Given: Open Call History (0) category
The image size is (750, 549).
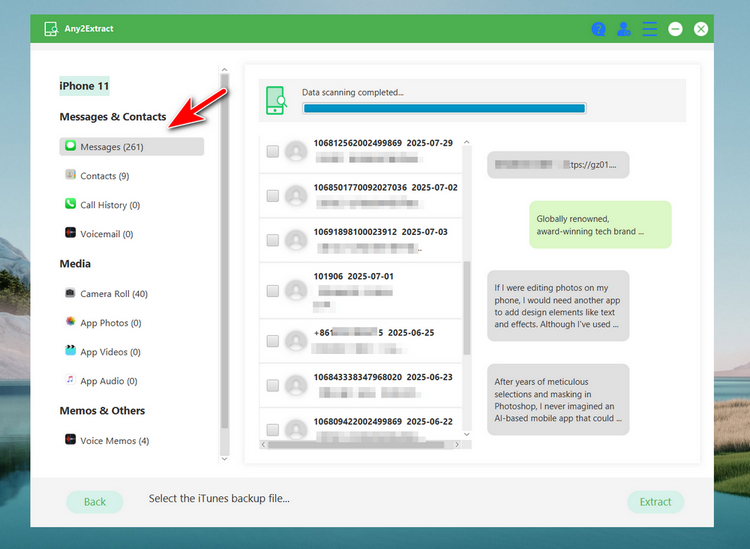Looking at the screenshot, I should 109,205.
